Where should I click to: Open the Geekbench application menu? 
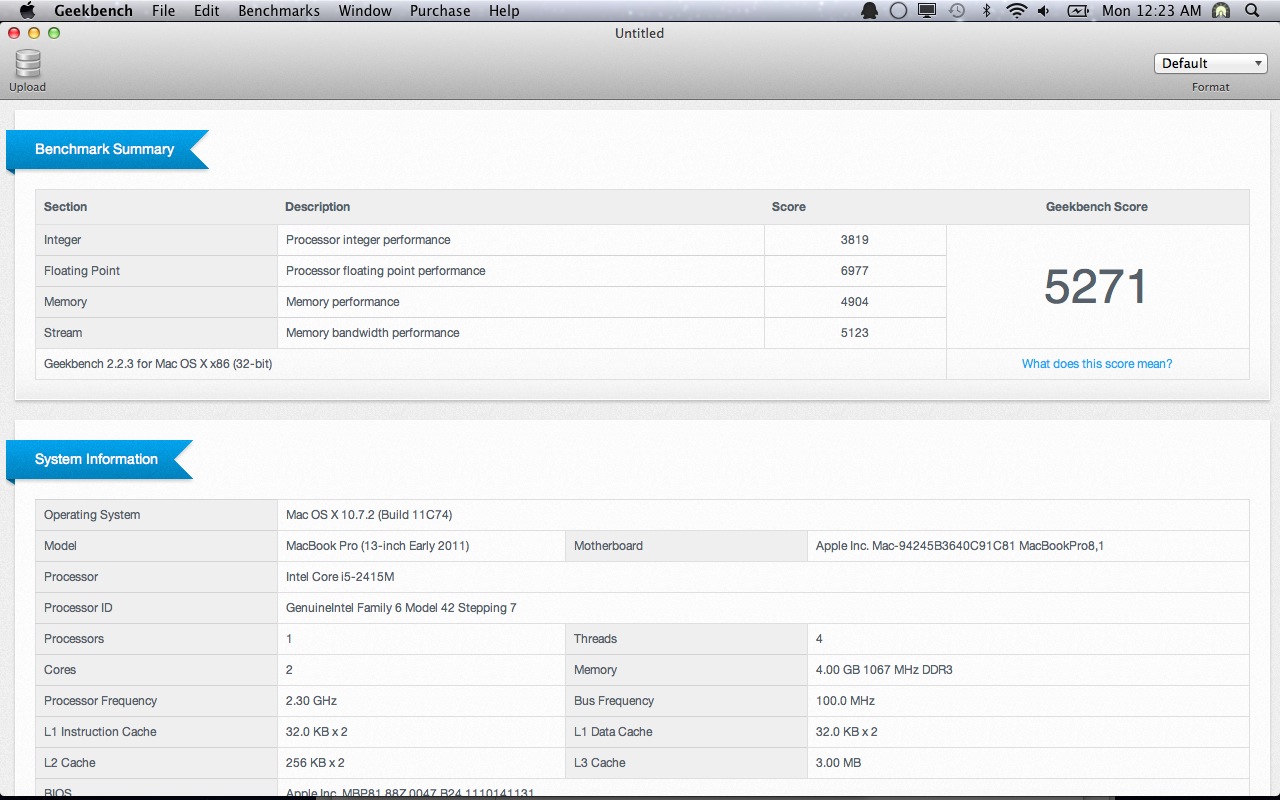coord(94,11)
